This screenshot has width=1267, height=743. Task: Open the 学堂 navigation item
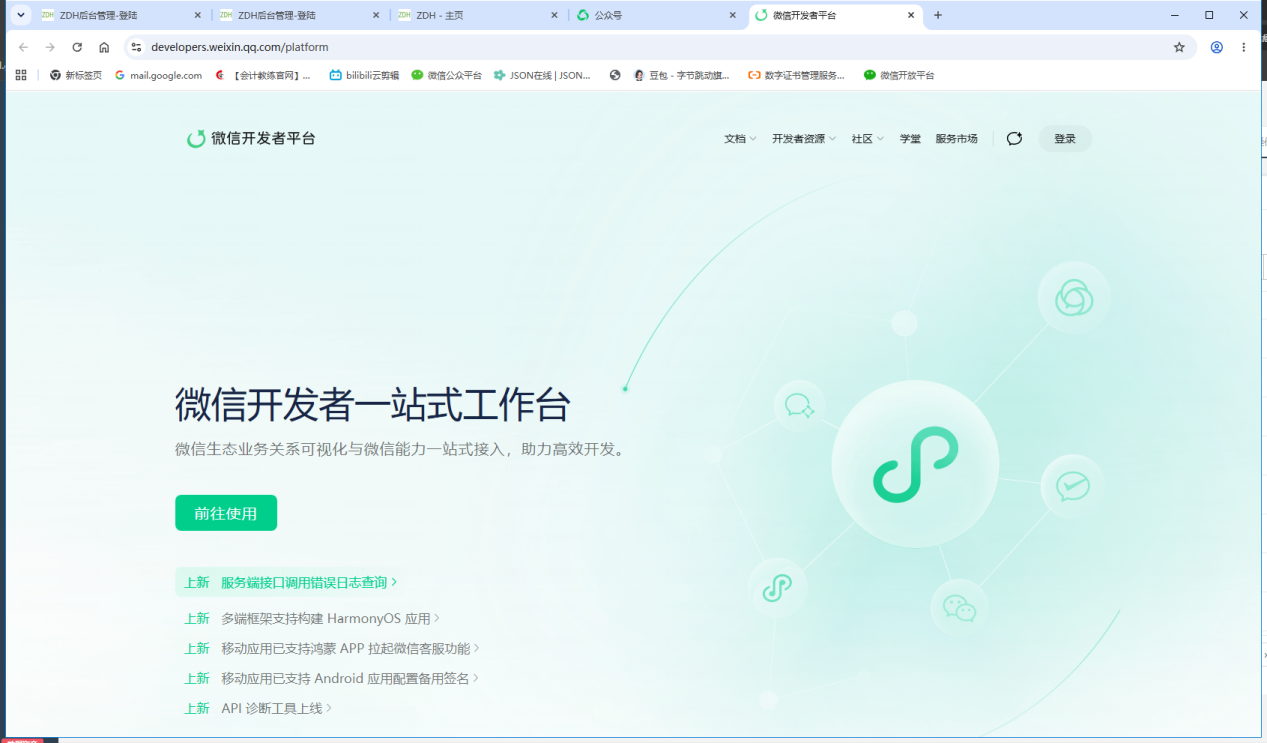coord(910,139)
